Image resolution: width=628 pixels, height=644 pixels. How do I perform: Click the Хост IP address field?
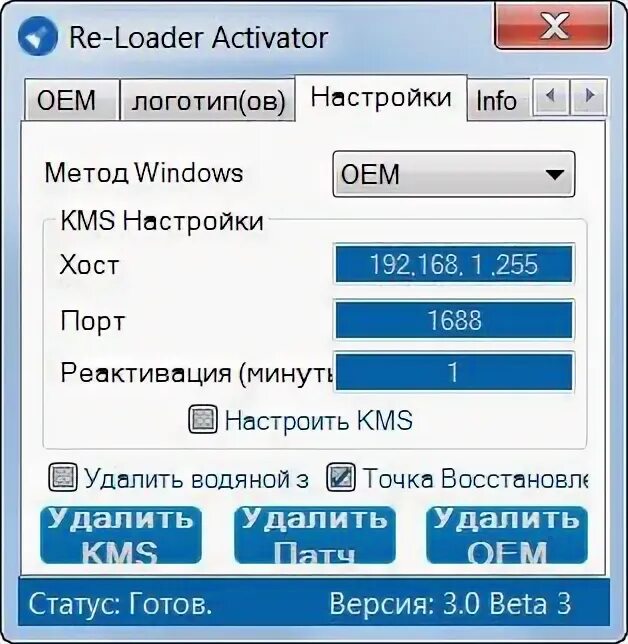(453, 264)
